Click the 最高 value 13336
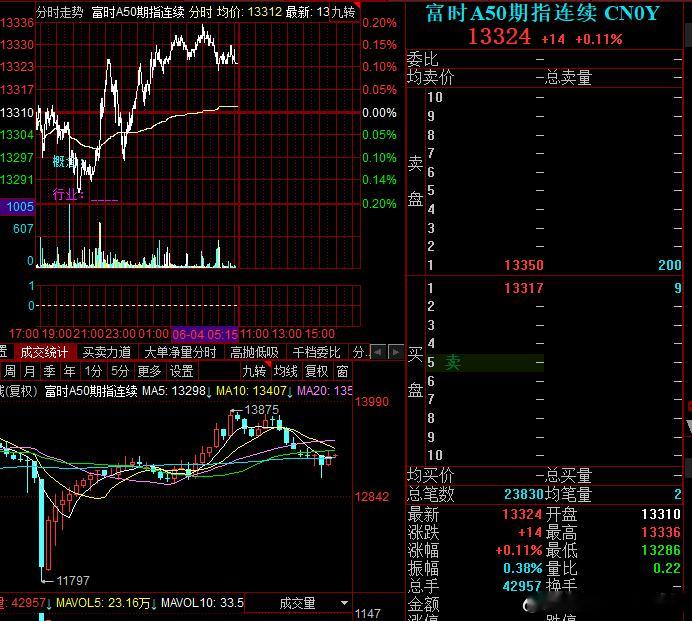The width and height of the screenshot is (692, 621). (661, 532)
